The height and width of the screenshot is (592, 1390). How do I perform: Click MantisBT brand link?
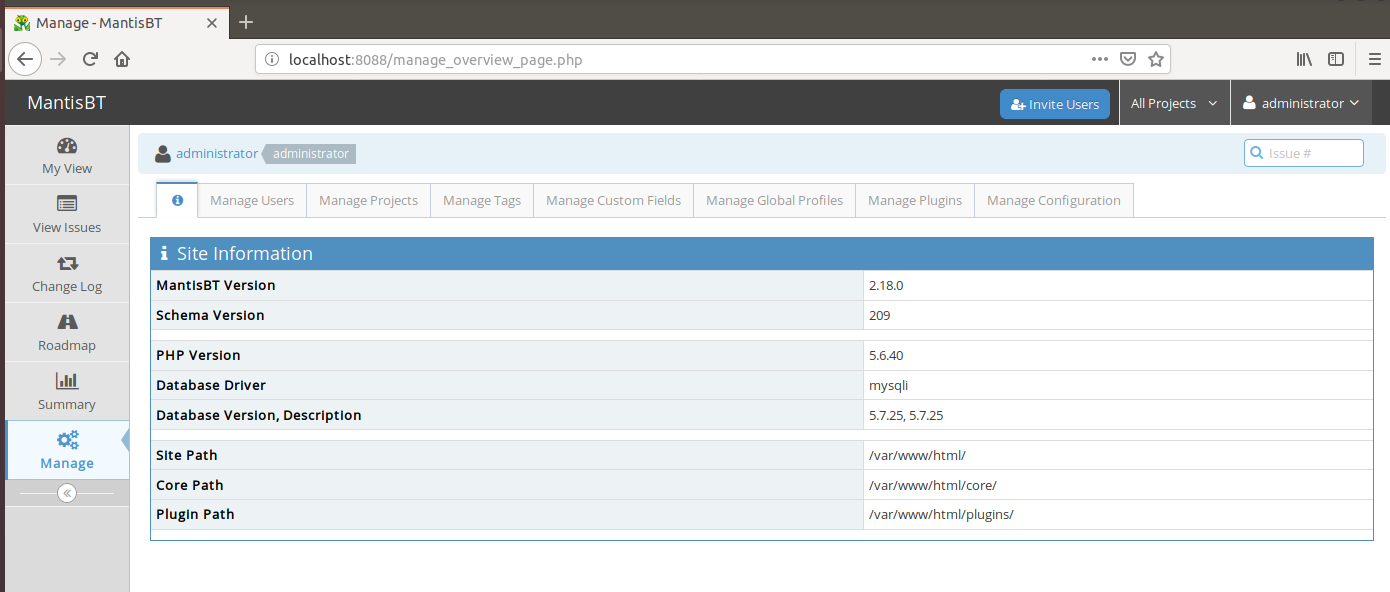pos(66,103)
